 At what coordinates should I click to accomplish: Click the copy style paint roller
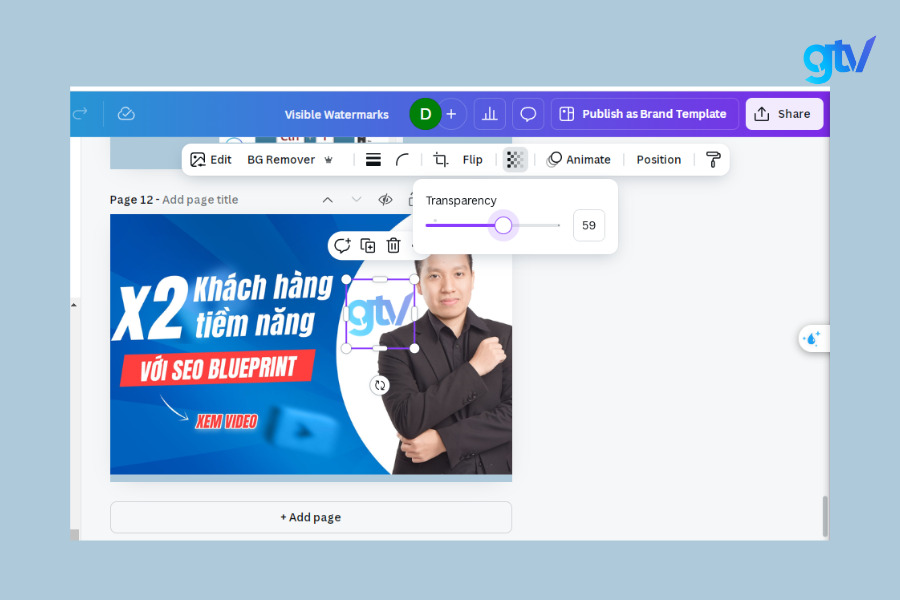713,160
